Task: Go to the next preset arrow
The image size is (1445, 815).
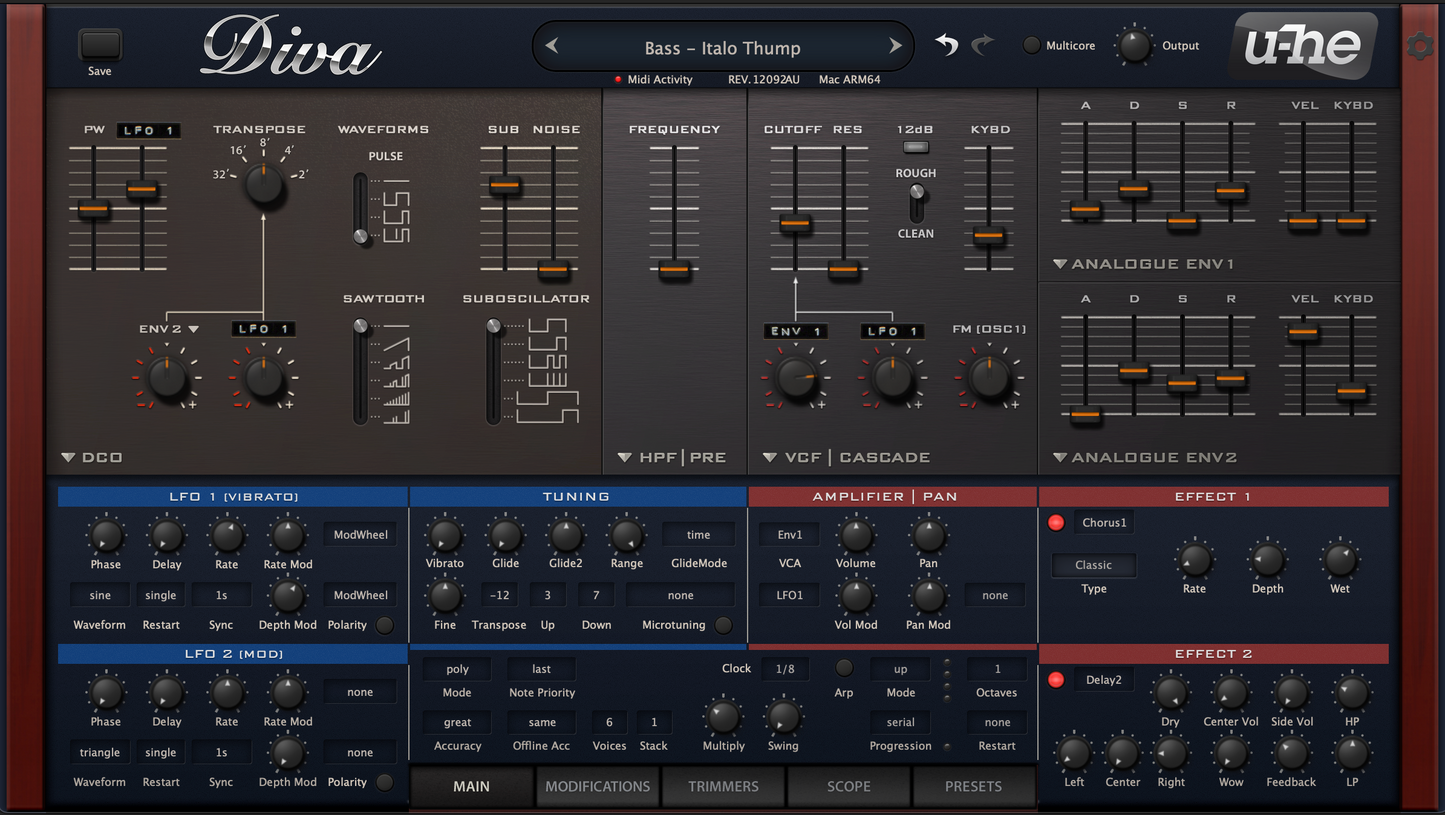Action: (895, 46)
